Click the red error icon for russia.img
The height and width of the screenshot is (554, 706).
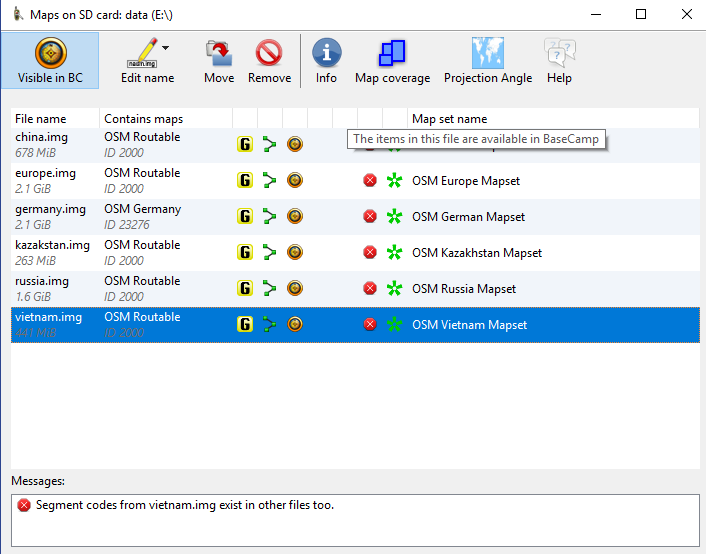pos(370,289)
